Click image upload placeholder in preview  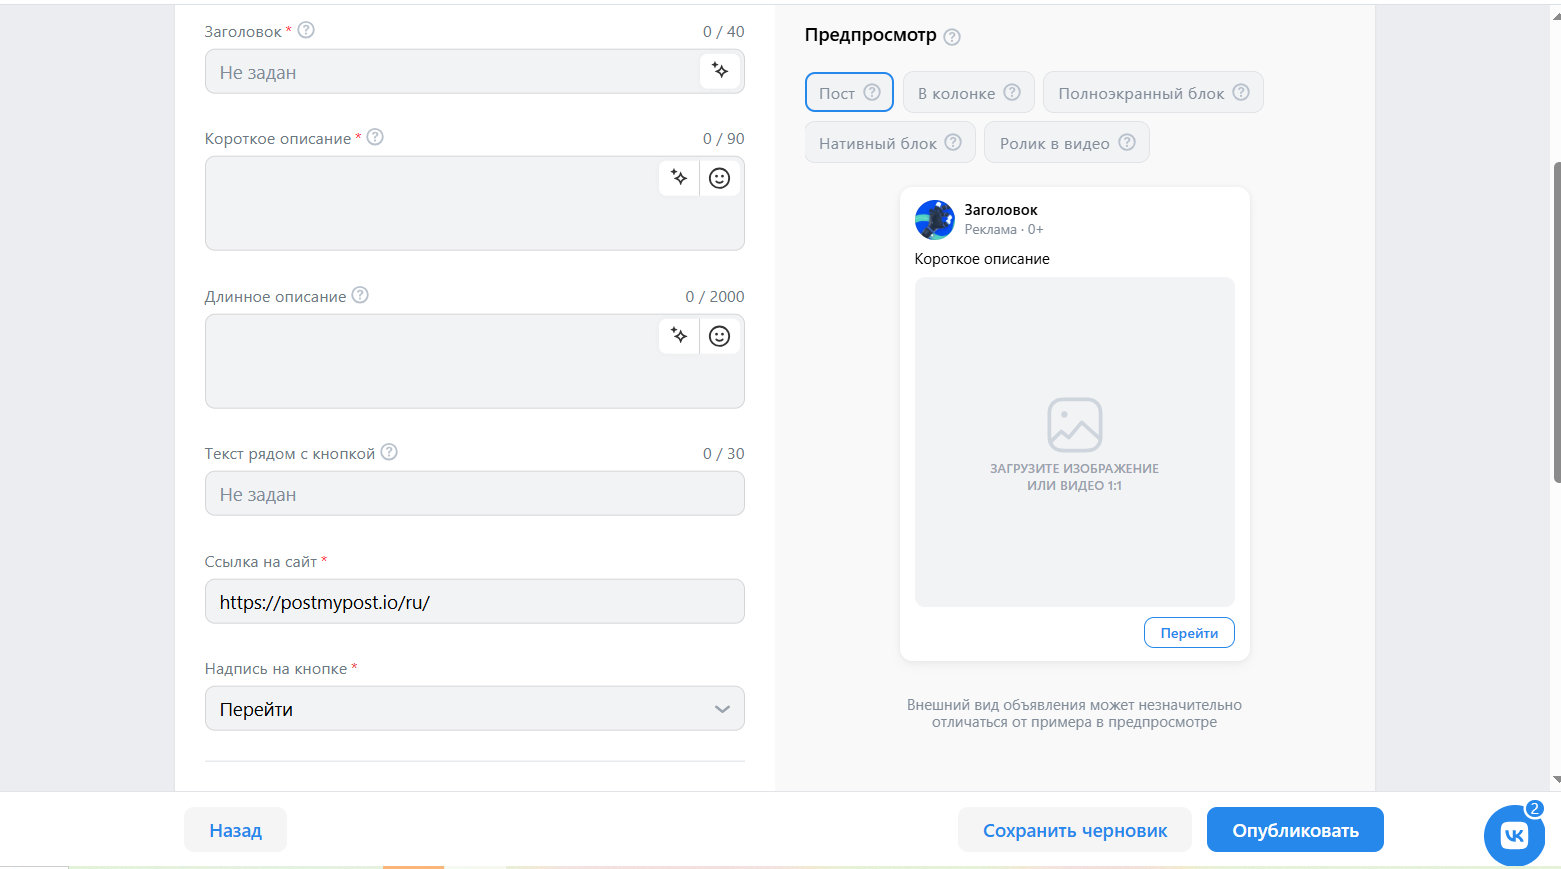[x=1075, y=442]
